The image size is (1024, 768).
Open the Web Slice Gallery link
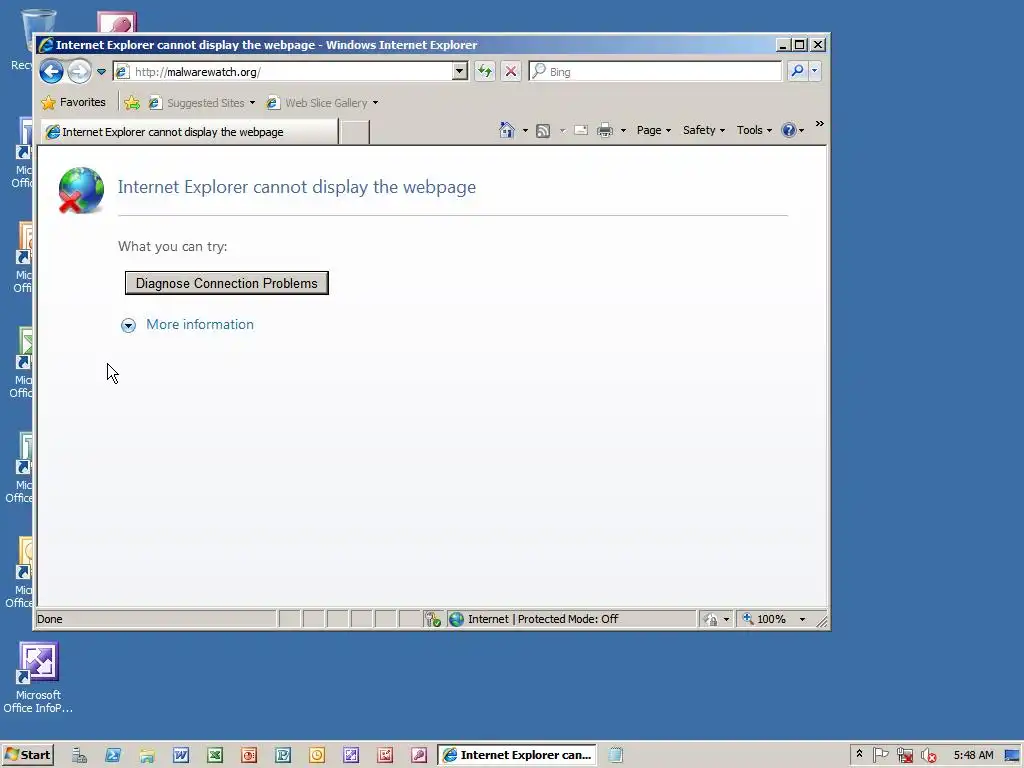click(x=323, y=103)
